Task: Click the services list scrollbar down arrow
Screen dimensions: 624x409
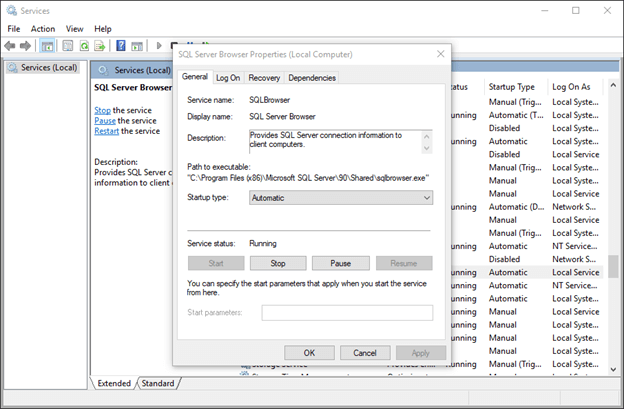Action: coord(613,370)
